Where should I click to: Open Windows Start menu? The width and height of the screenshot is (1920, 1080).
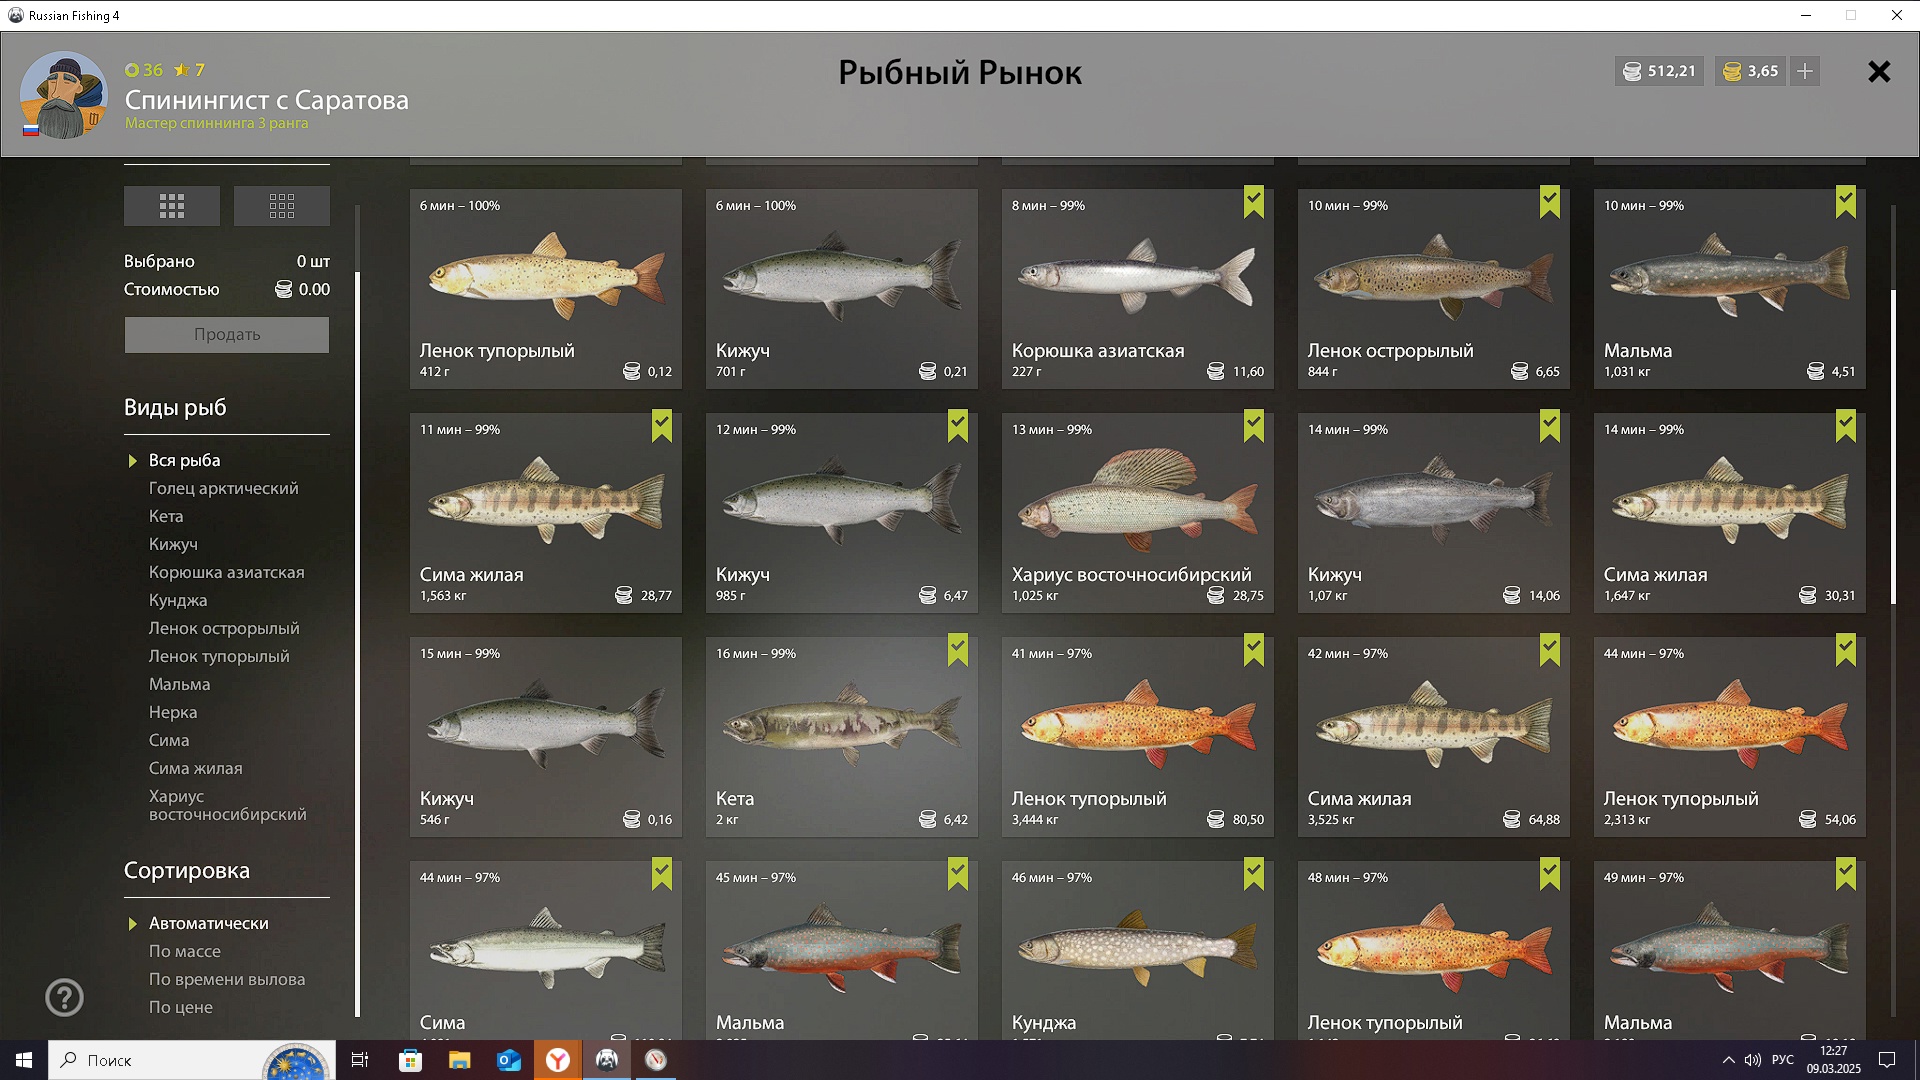pyautogui.click(x=24, y=1060)
